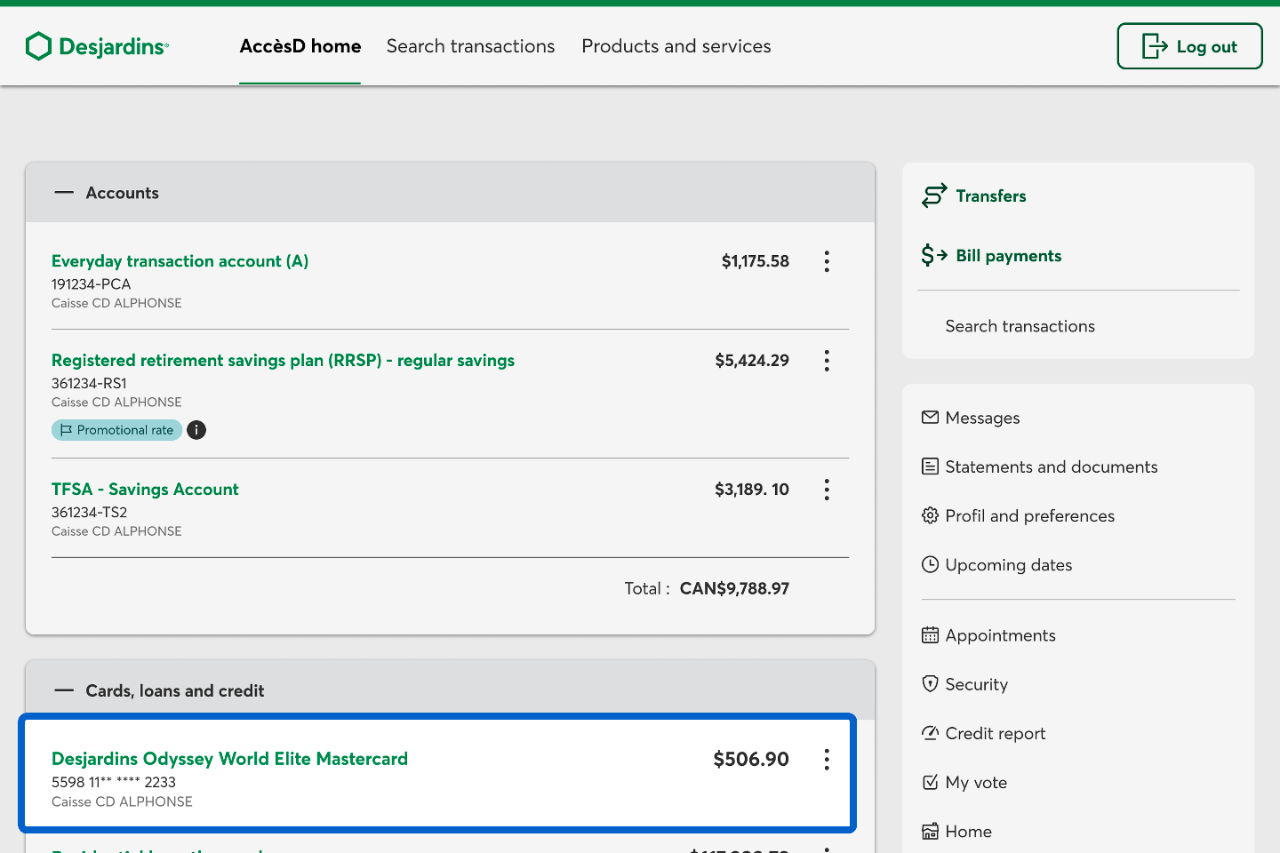Click the Credit report gauge icon
The height and width of the screenshot is (853, 1280).
click(x=930, y=733)
